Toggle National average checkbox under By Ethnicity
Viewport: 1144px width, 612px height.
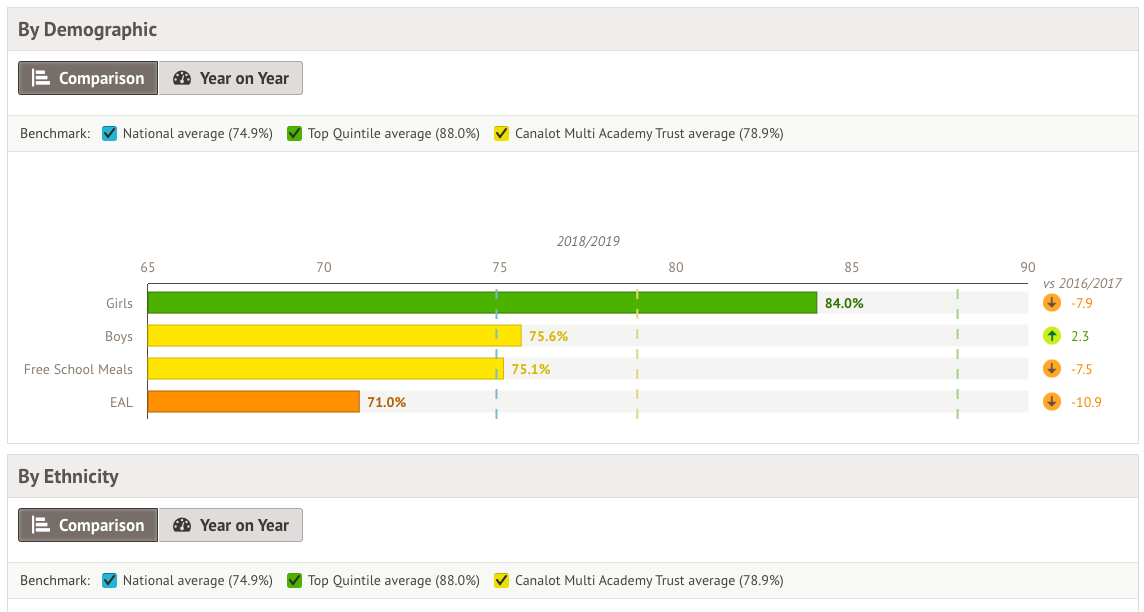coord(110,580)
